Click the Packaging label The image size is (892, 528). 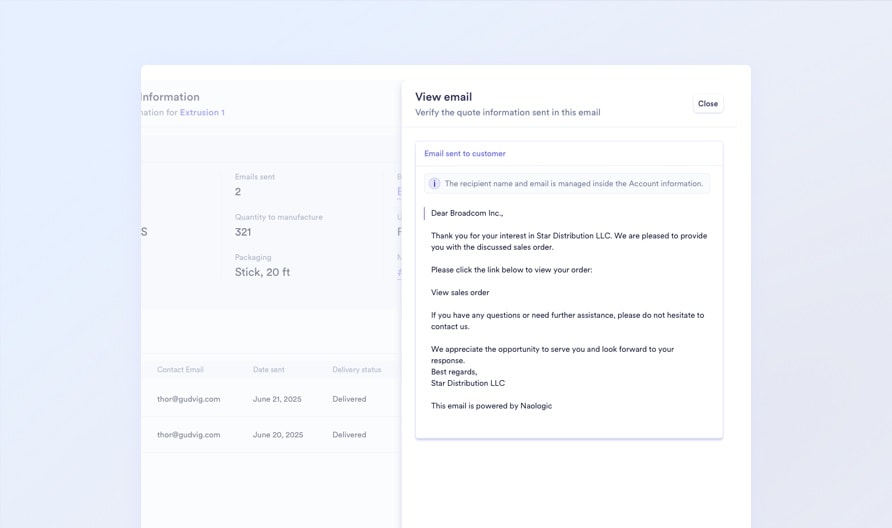pos(253,258)
